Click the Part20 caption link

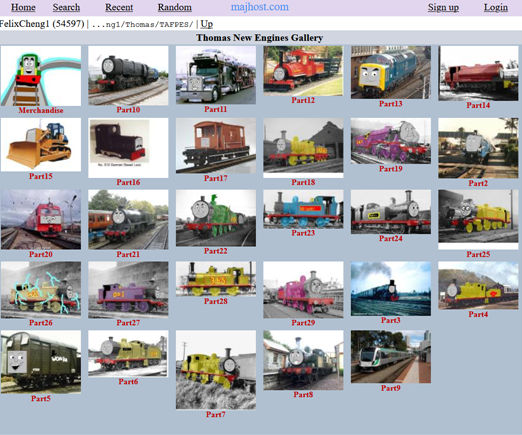41,254
